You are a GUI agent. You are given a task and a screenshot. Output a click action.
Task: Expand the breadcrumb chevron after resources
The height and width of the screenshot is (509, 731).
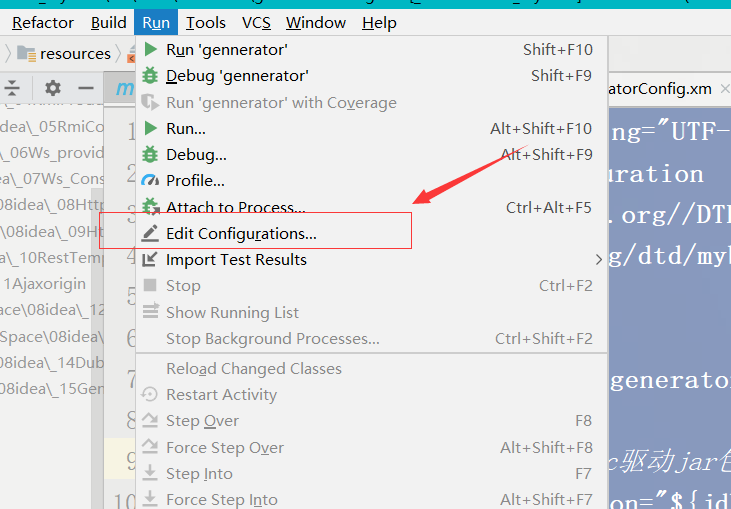pyautogui.click(x=119, y=54)
